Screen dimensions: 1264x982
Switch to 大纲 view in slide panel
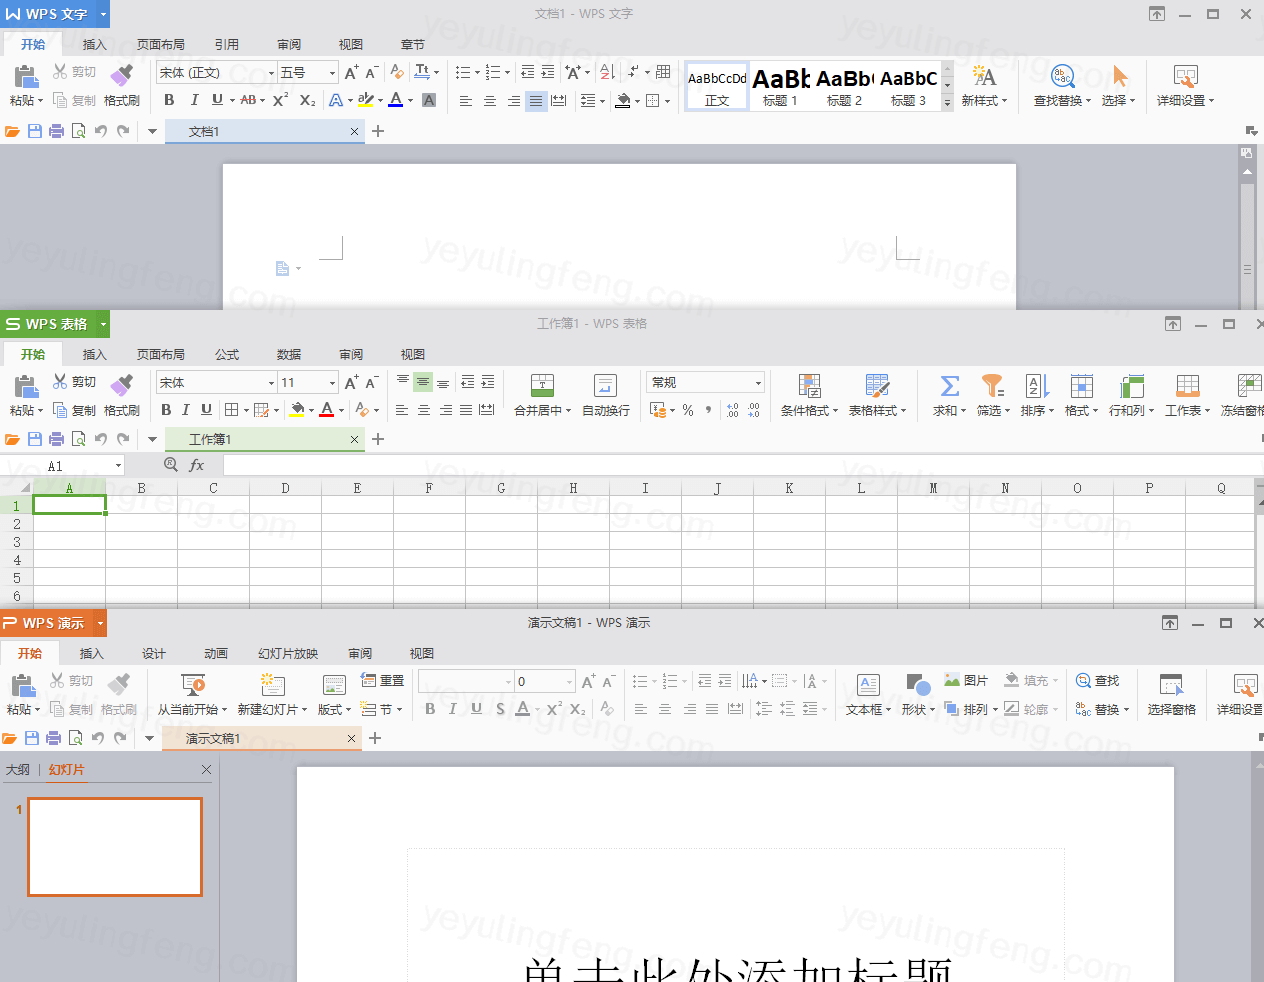[x=18, y=770]
